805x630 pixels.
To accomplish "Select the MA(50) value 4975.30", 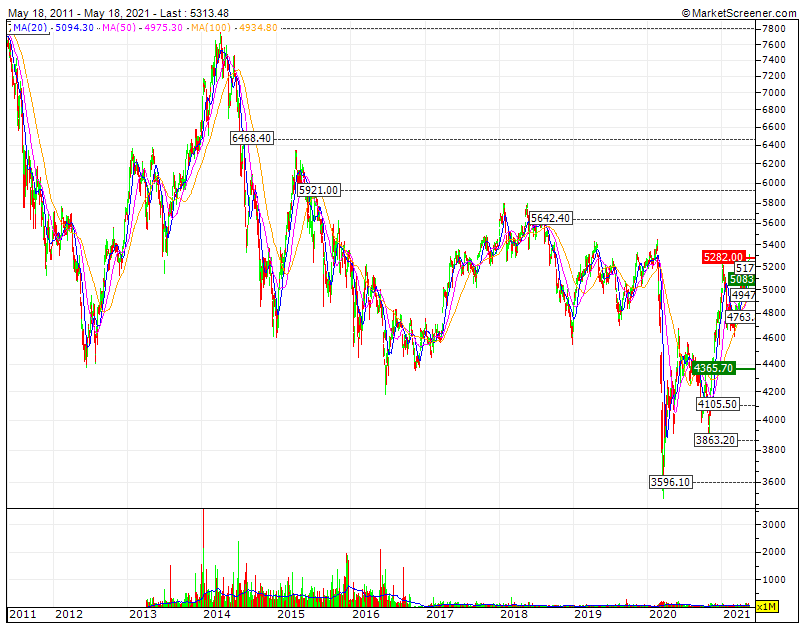I will [x=163, y=28].
